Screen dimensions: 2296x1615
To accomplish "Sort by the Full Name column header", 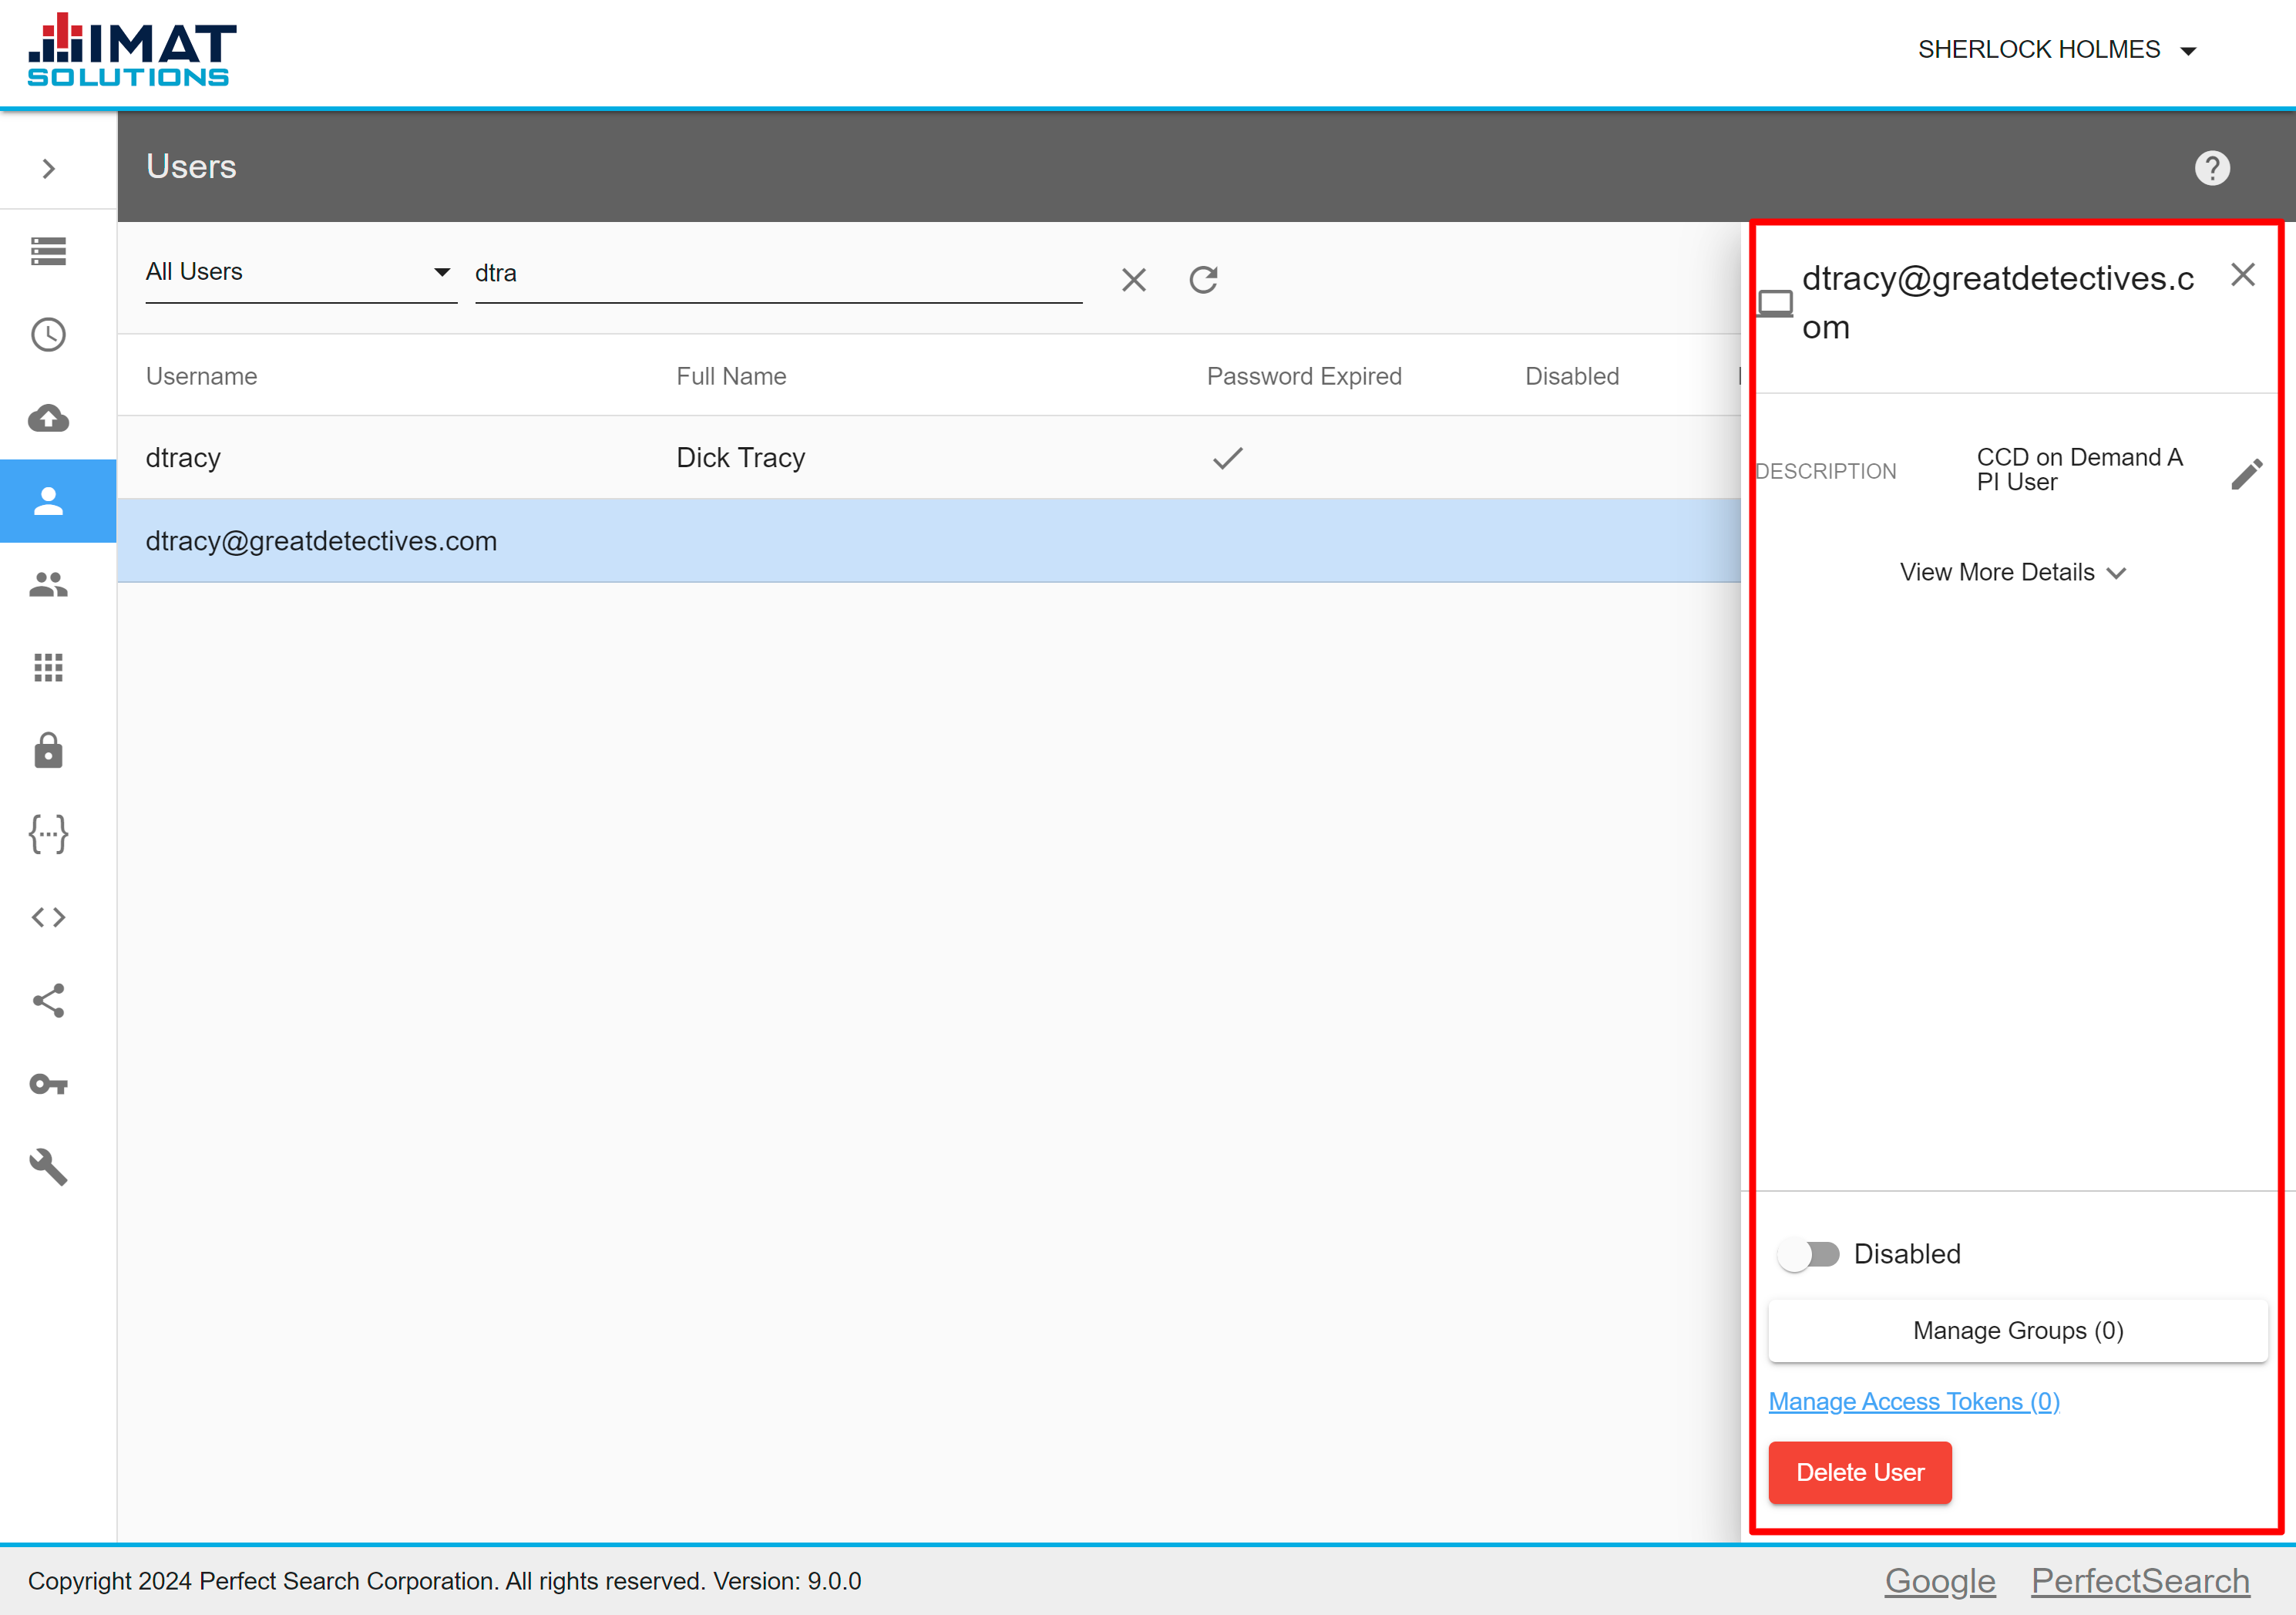I will [731, 376].
